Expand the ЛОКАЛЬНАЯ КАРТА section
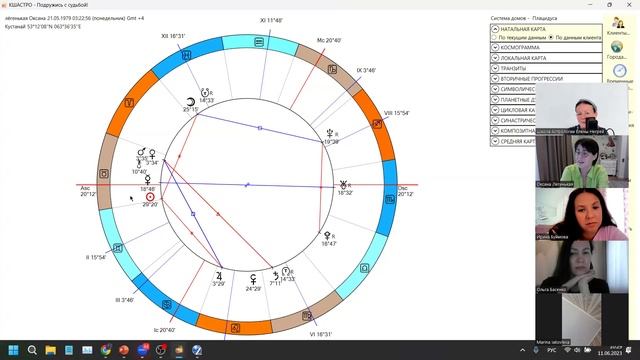This screenshot has height=360, width=640. coord(546,58)
